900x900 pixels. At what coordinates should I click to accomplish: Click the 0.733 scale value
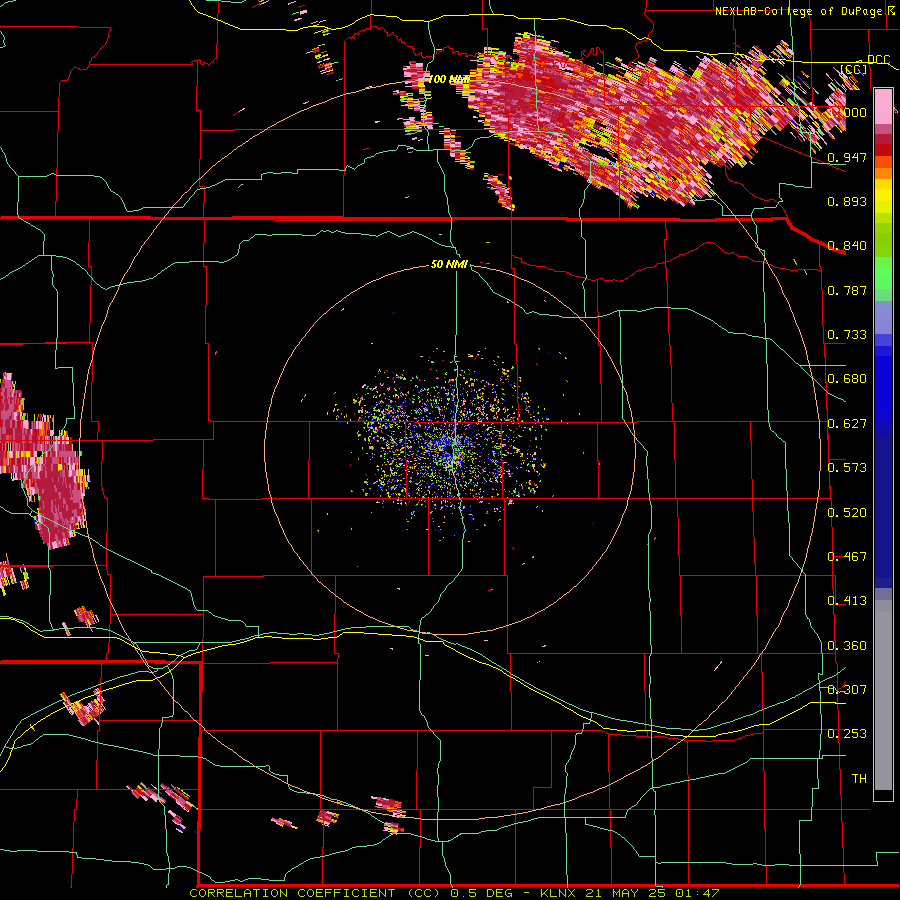[847, 334]
